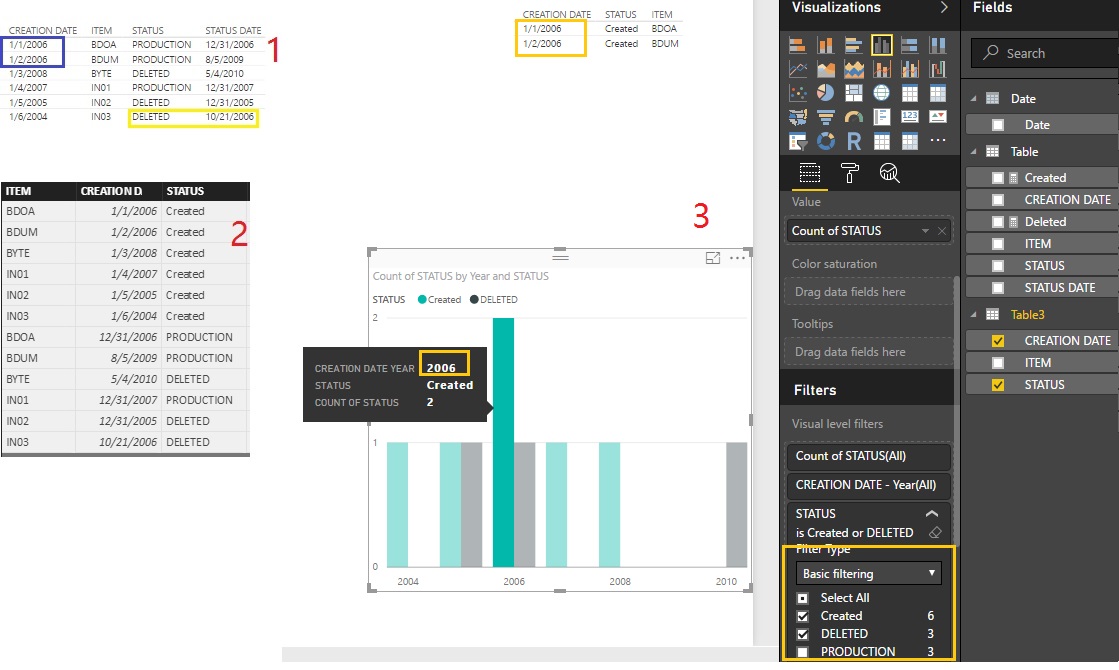Select the 100% stacked bar chart visualization
This screenshot has height=670, width=1119.
[x=909, y=46]
